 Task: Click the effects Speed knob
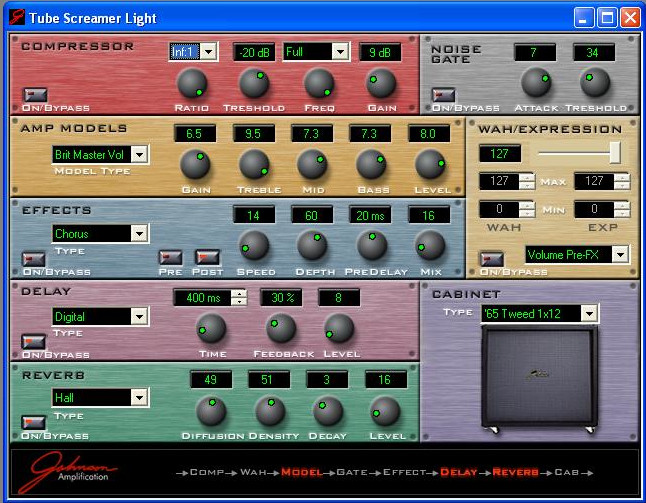(254, 246)
